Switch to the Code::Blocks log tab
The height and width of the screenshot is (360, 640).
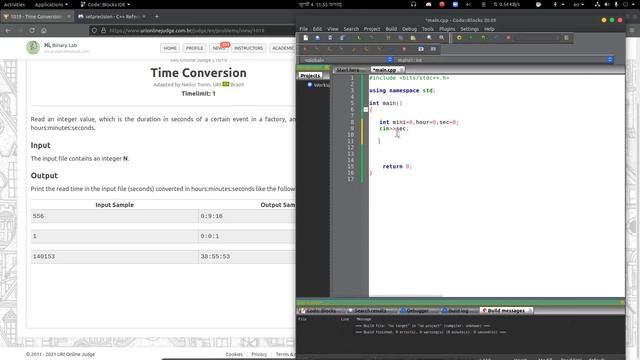(322, 311)
